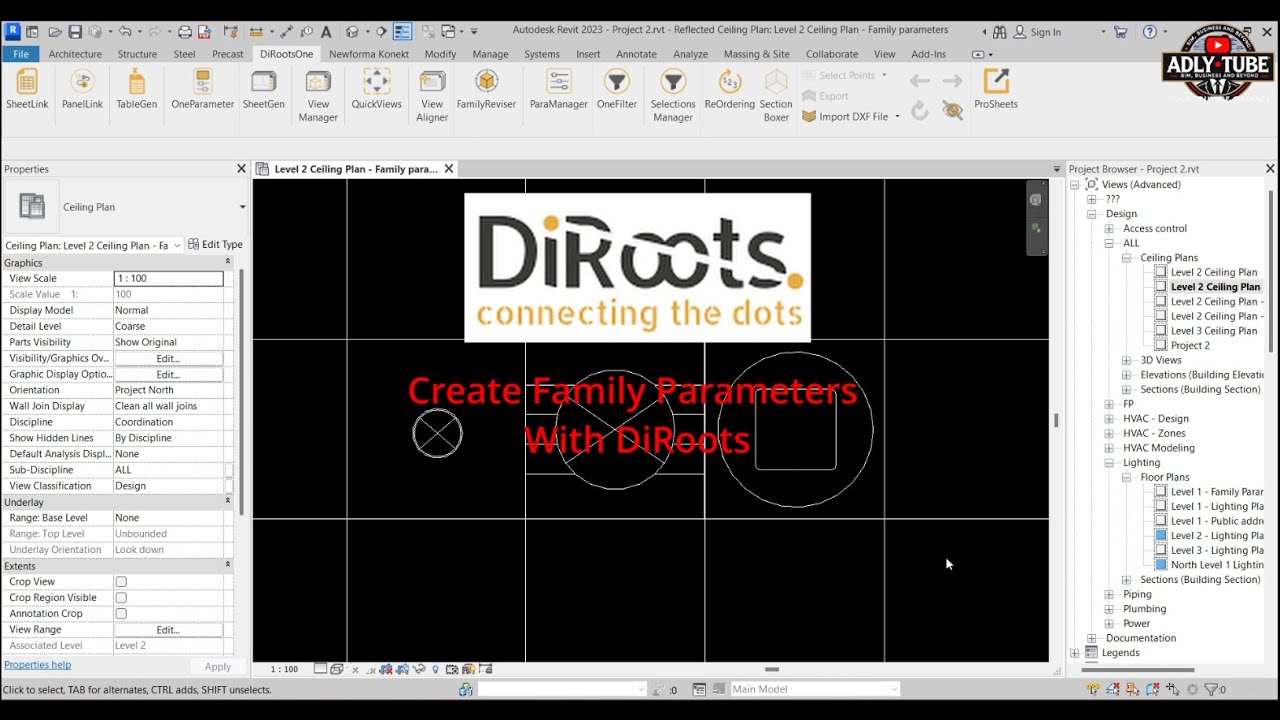Click the Edit Type button

[215, 244]
